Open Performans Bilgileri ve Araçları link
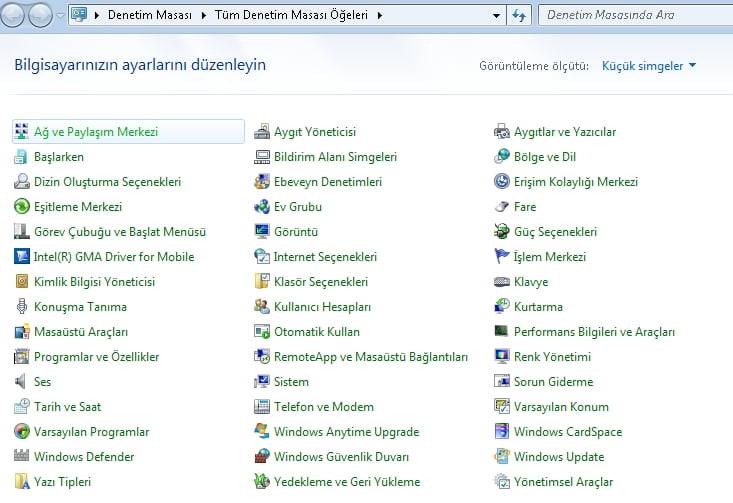Image resolution: width=733 pixels, height=503 pixels. coord(594,331)
